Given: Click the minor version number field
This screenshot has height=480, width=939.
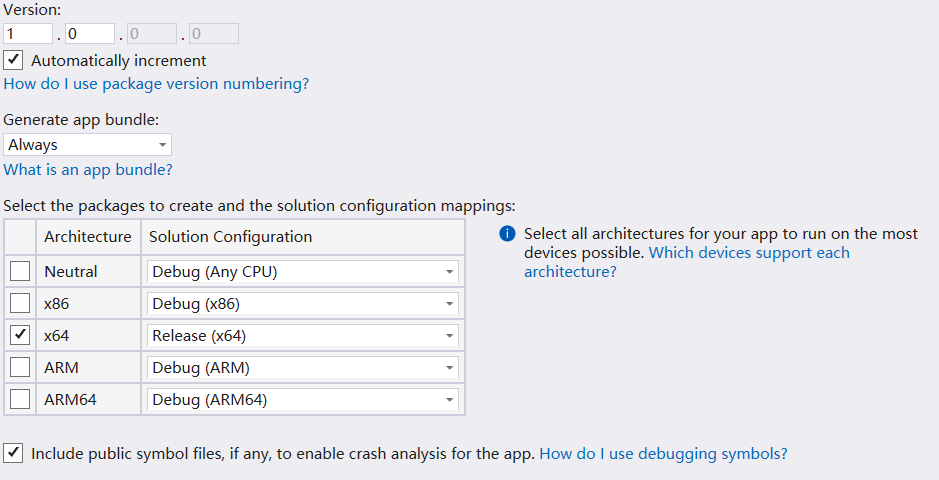Looking at the screenshot, I should coord(90,34).
